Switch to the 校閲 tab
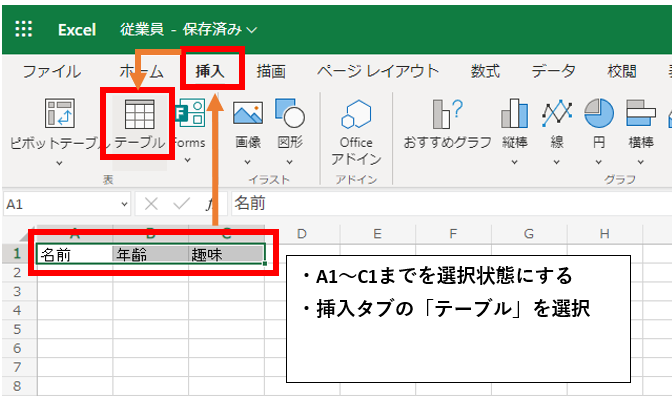The width and height of the screenshot is (672, 396). click(x=622, y=71)
